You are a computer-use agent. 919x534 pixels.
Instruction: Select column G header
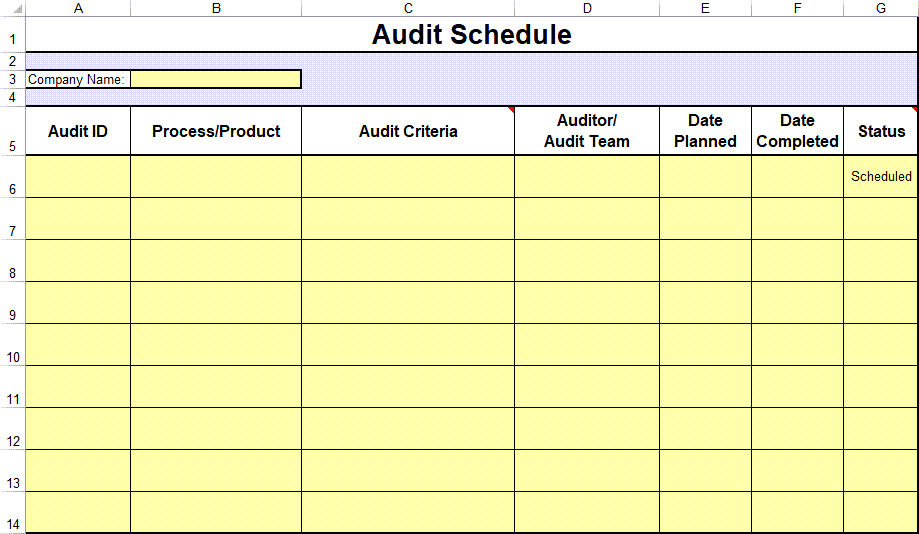coord(881,8)
